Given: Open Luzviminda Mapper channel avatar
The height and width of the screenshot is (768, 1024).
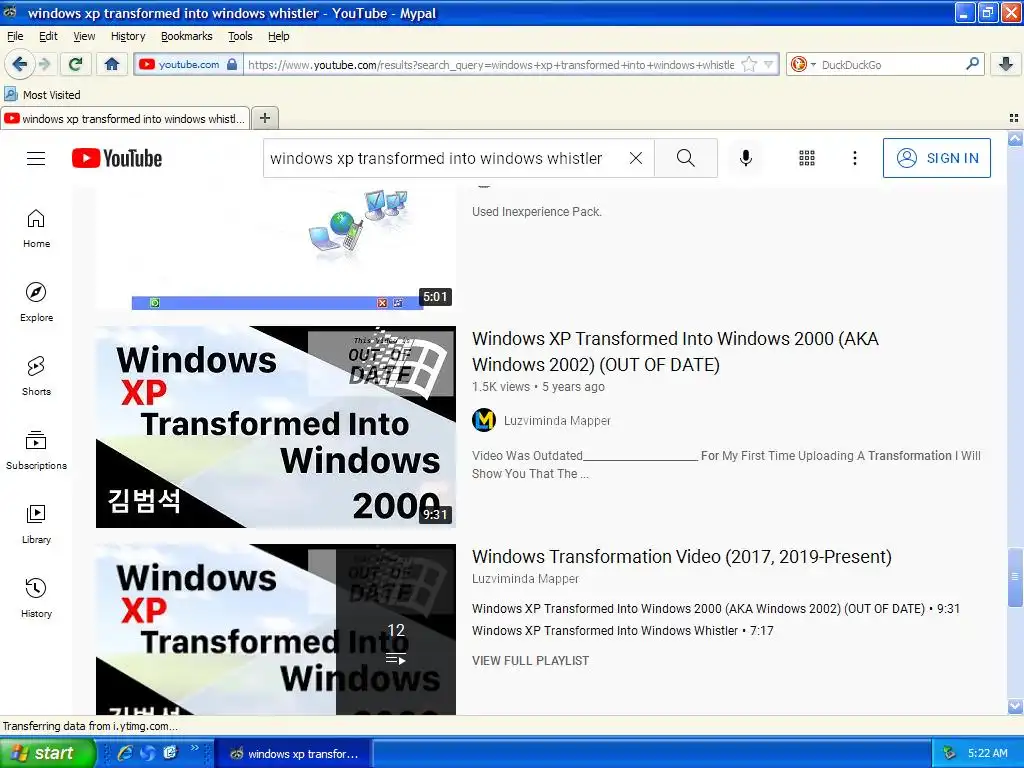Looking at the screenshot, I should click(x=484, y=420).
